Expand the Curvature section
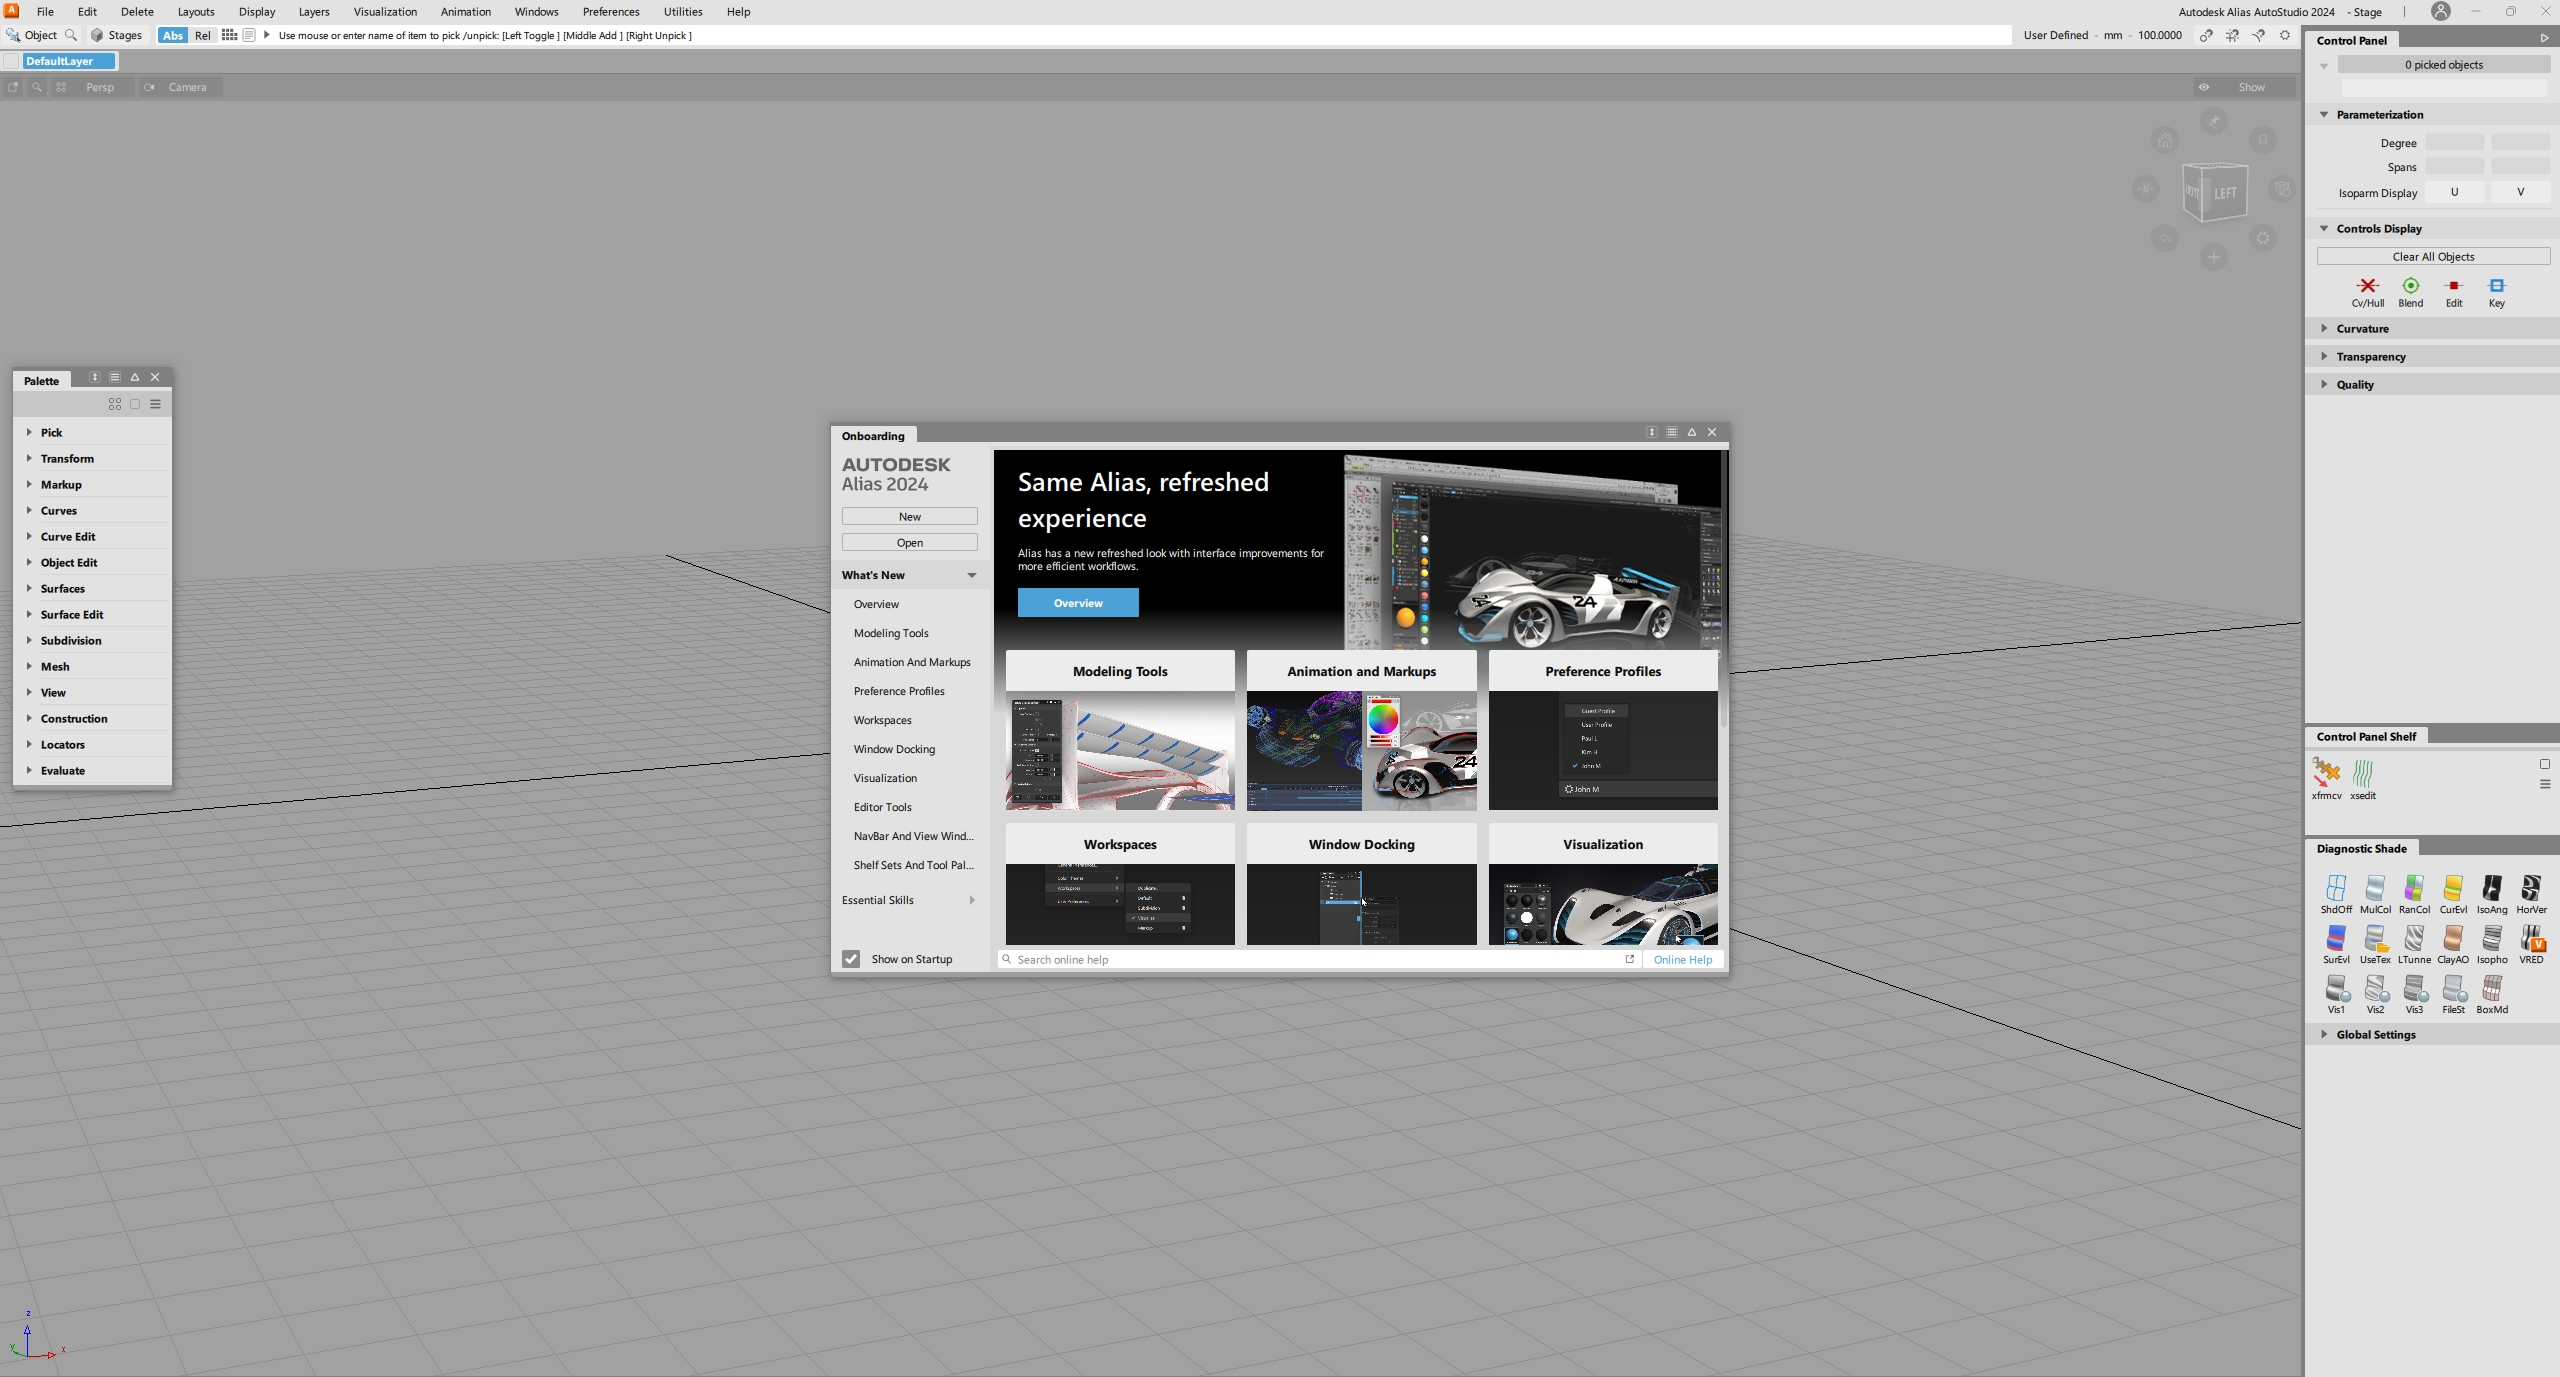This screenshot has width=2560, height=1377. 2362,328
